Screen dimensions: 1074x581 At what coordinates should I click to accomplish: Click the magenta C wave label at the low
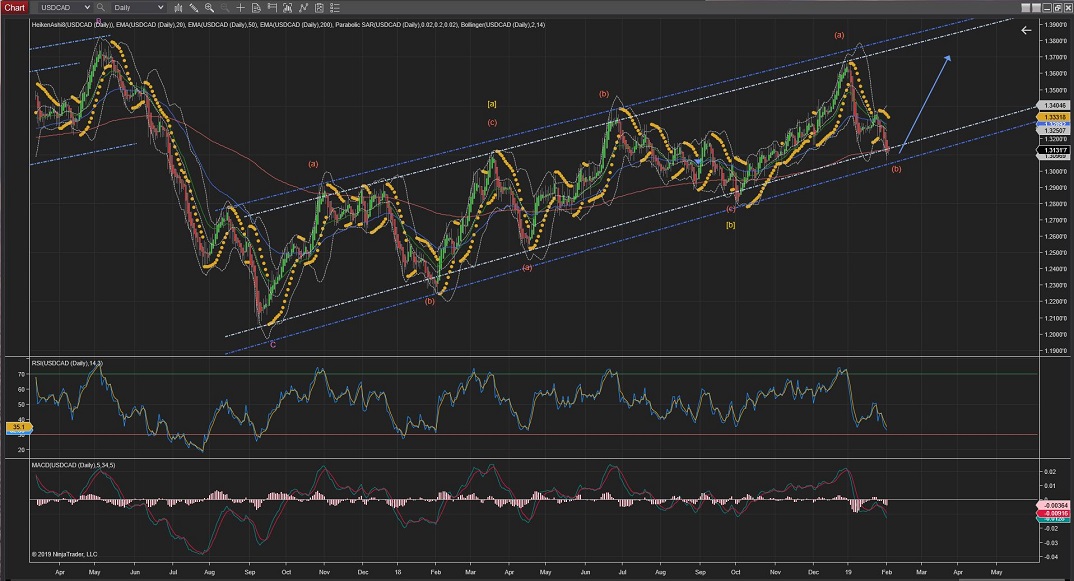pyautogui.click(x=273, y=345)
